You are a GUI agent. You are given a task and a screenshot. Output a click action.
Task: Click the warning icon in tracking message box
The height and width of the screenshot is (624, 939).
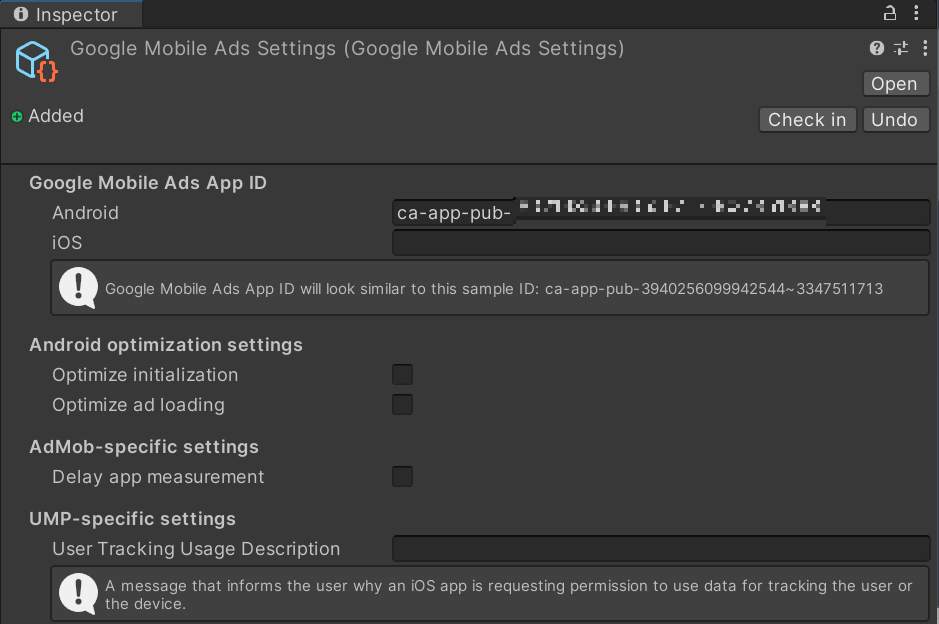pos(78,594)
